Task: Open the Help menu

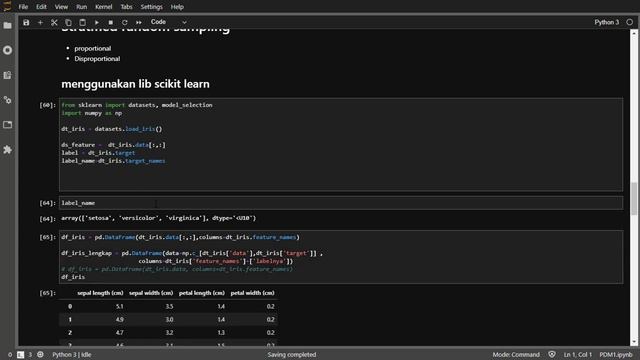Action: coord(177,7)
